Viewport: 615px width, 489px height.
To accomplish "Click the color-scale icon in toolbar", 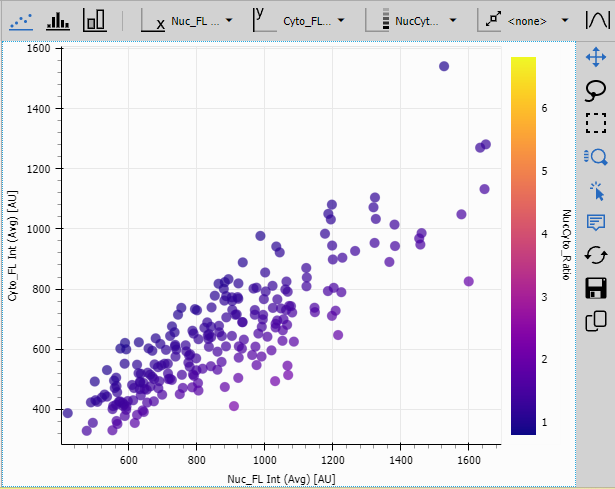I will (x=377, y=20).
